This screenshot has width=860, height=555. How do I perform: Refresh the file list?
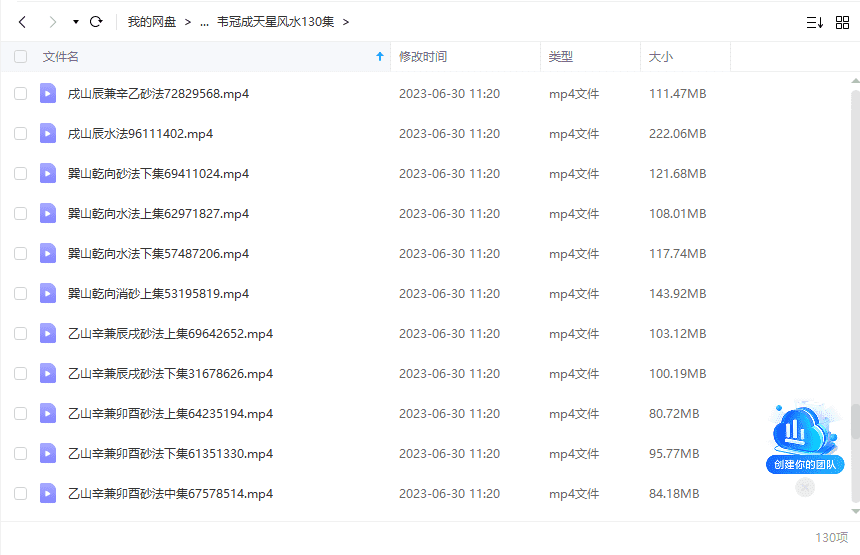coord(96,21)
